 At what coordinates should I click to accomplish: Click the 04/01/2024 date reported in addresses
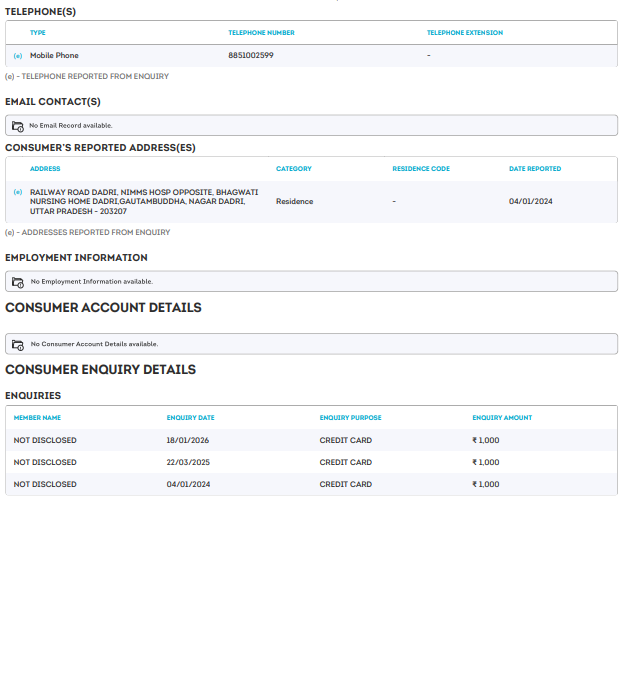(530, 202)
